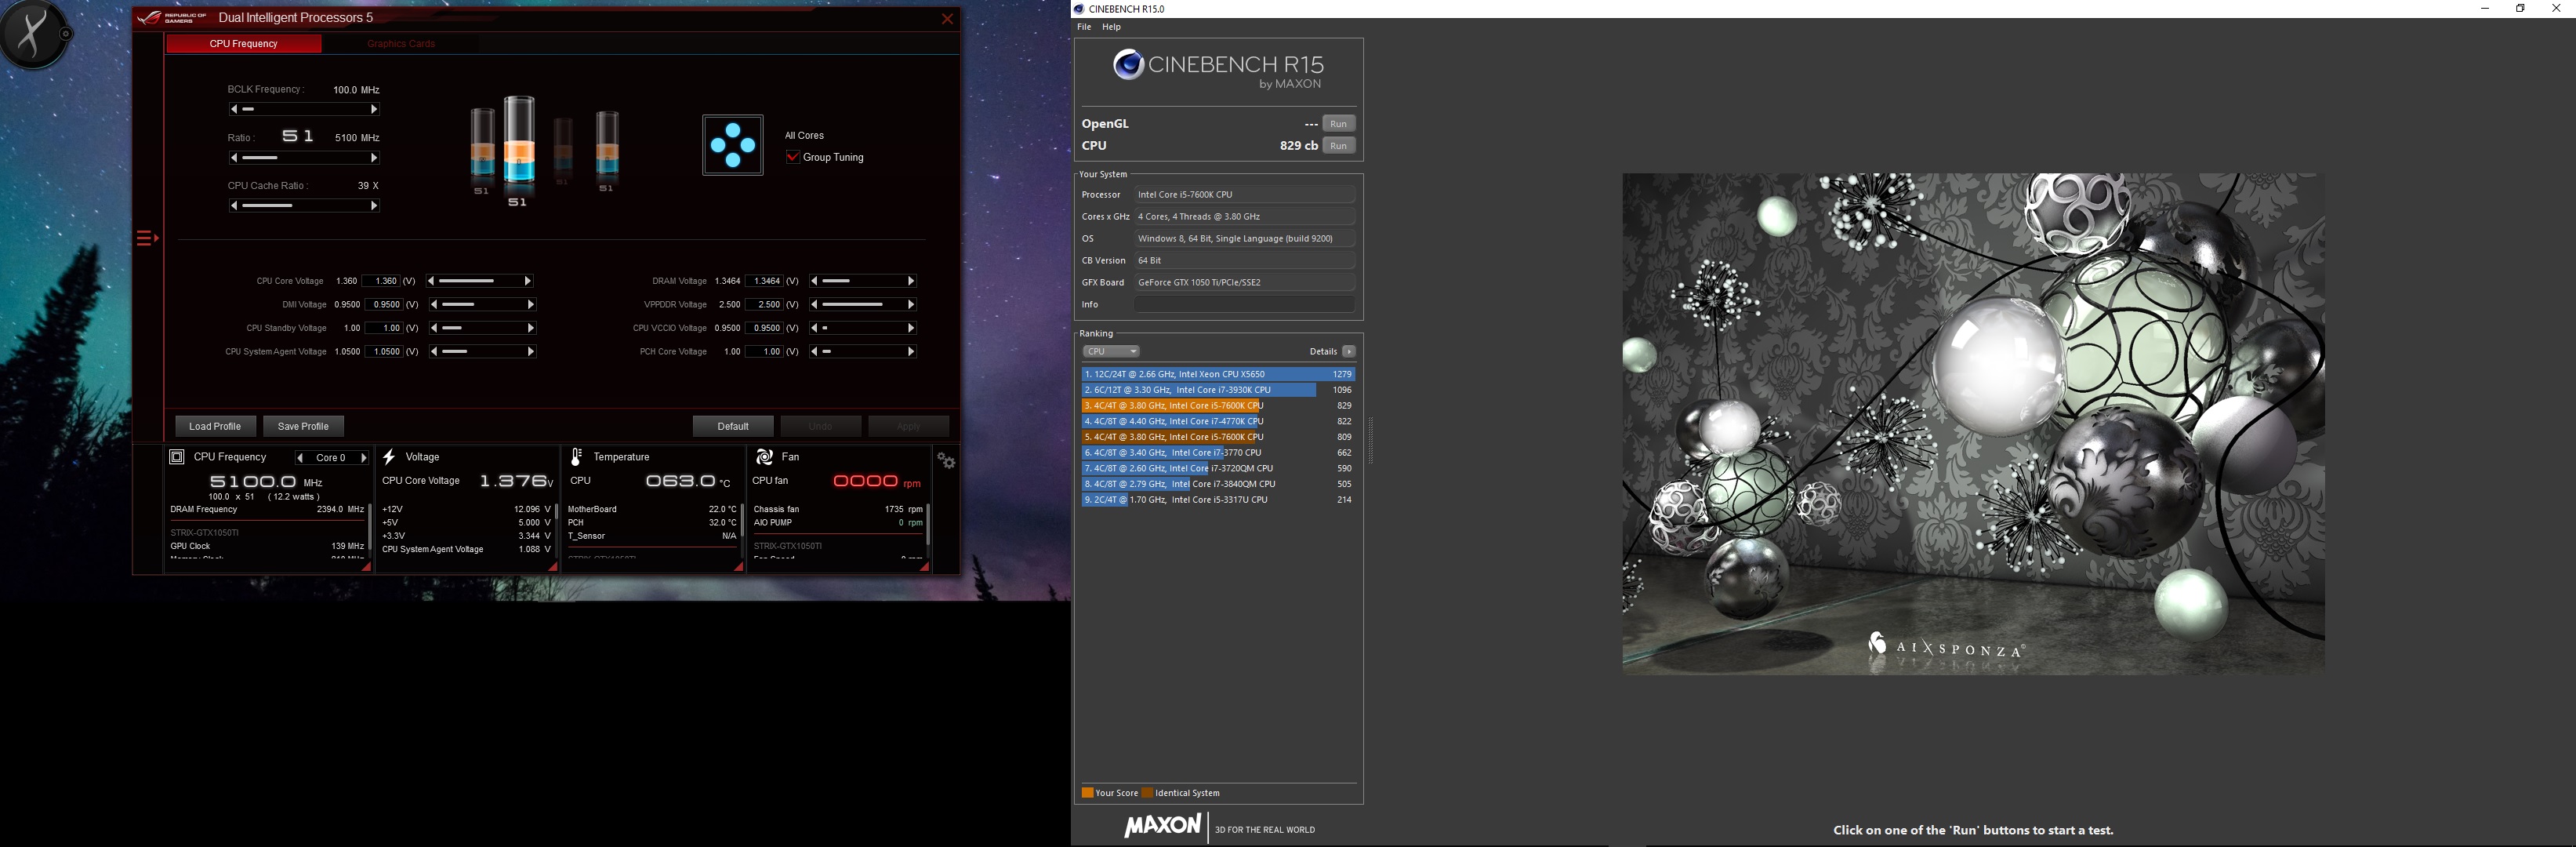Open the red side menu expander icon
The width and height of the screenshot is (2576, 847).
click(x=147, y=238)
